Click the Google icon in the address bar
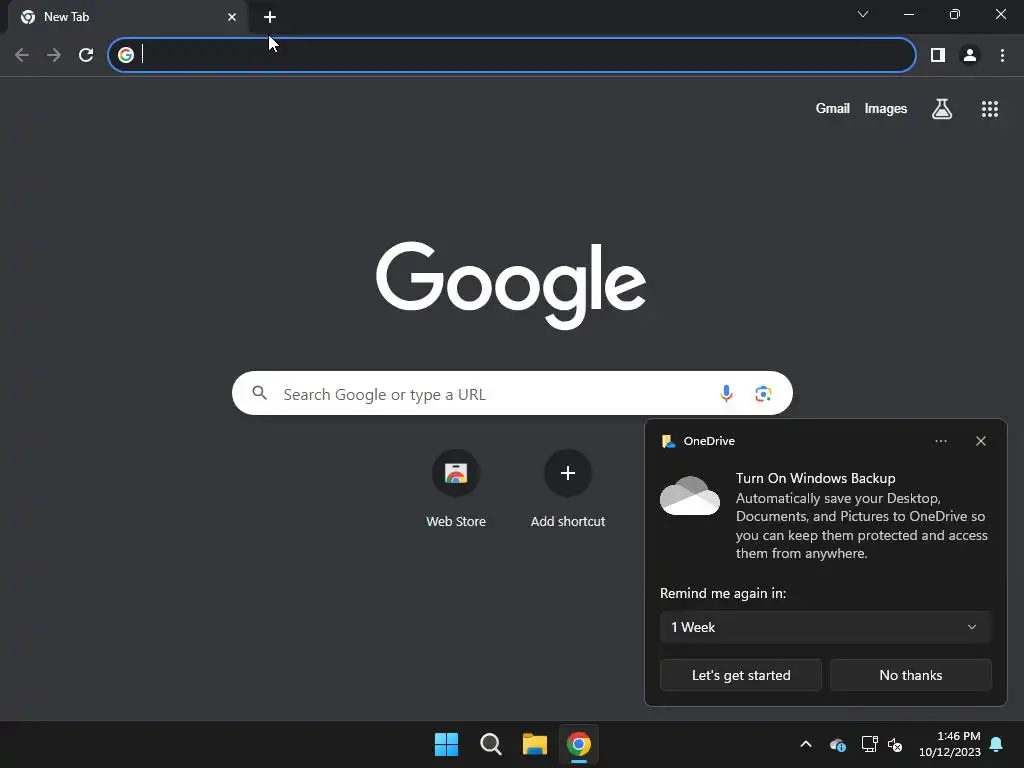Viewport: 1024px width, 768px height. (x=126, y=55)
